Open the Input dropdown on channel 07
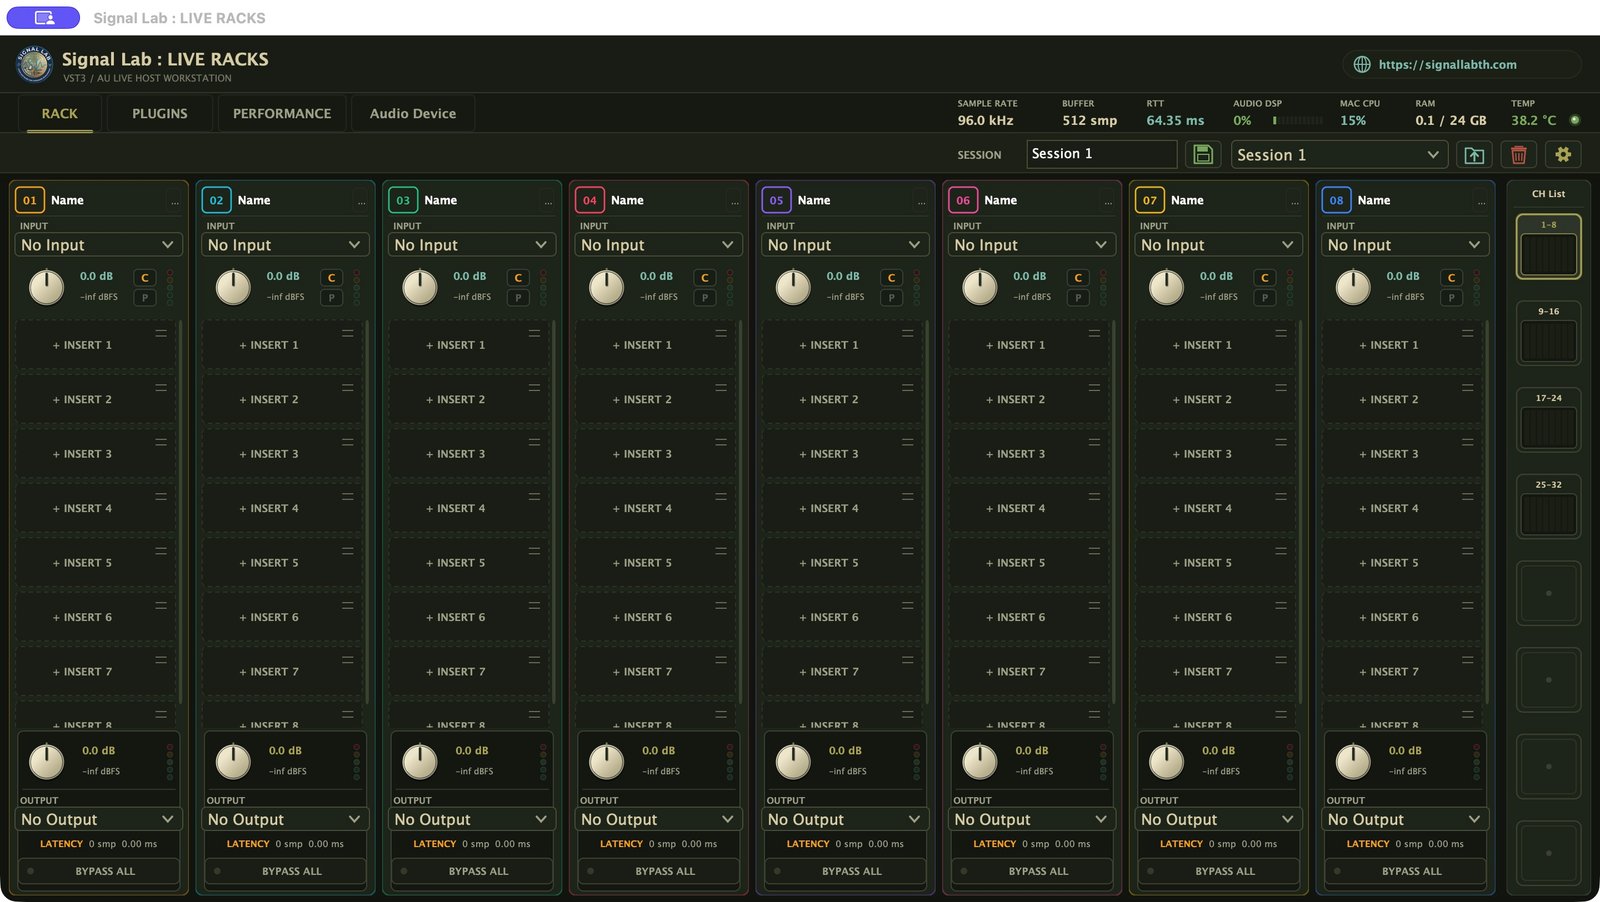 pyautogui.click(x=1217, y=245)
